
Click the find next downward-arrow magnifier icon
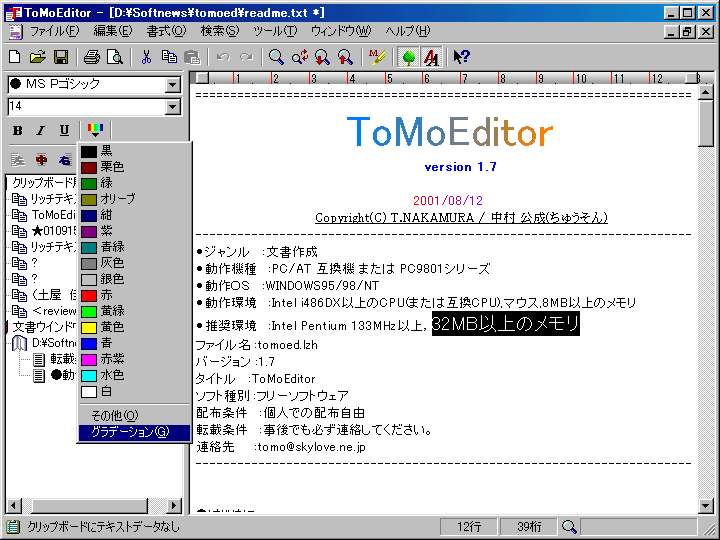322,57
